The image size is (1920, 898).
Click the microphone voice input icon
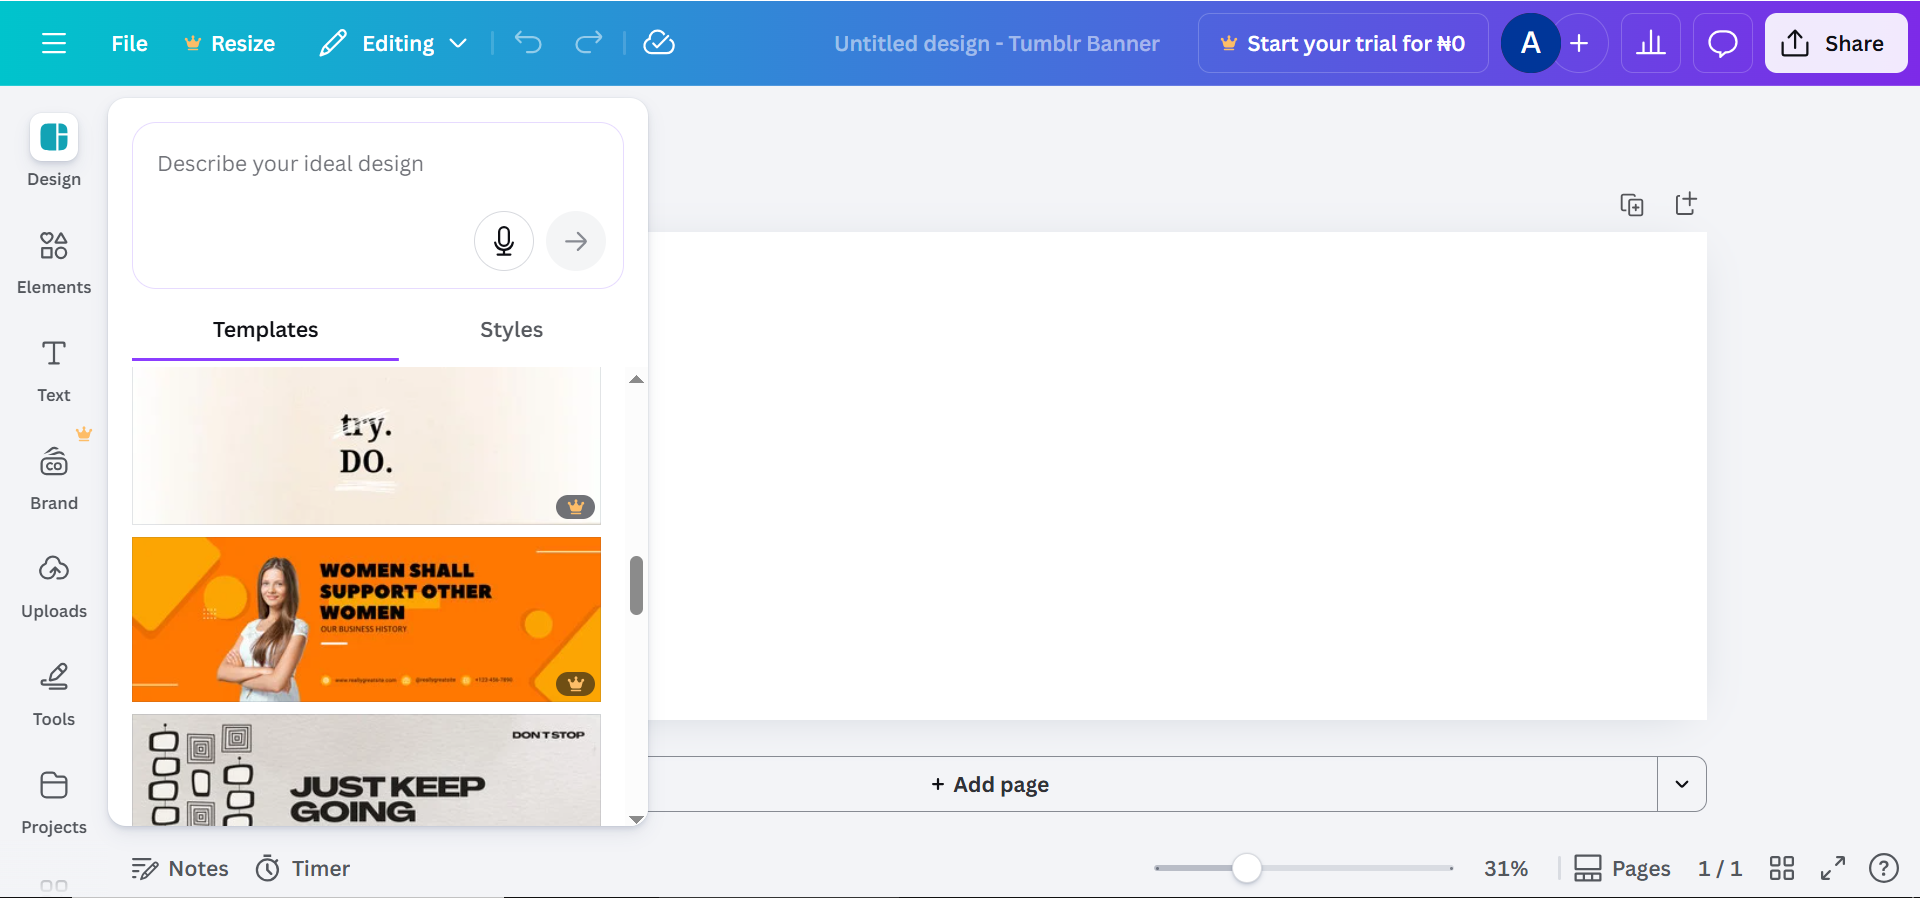pos(504,241)
